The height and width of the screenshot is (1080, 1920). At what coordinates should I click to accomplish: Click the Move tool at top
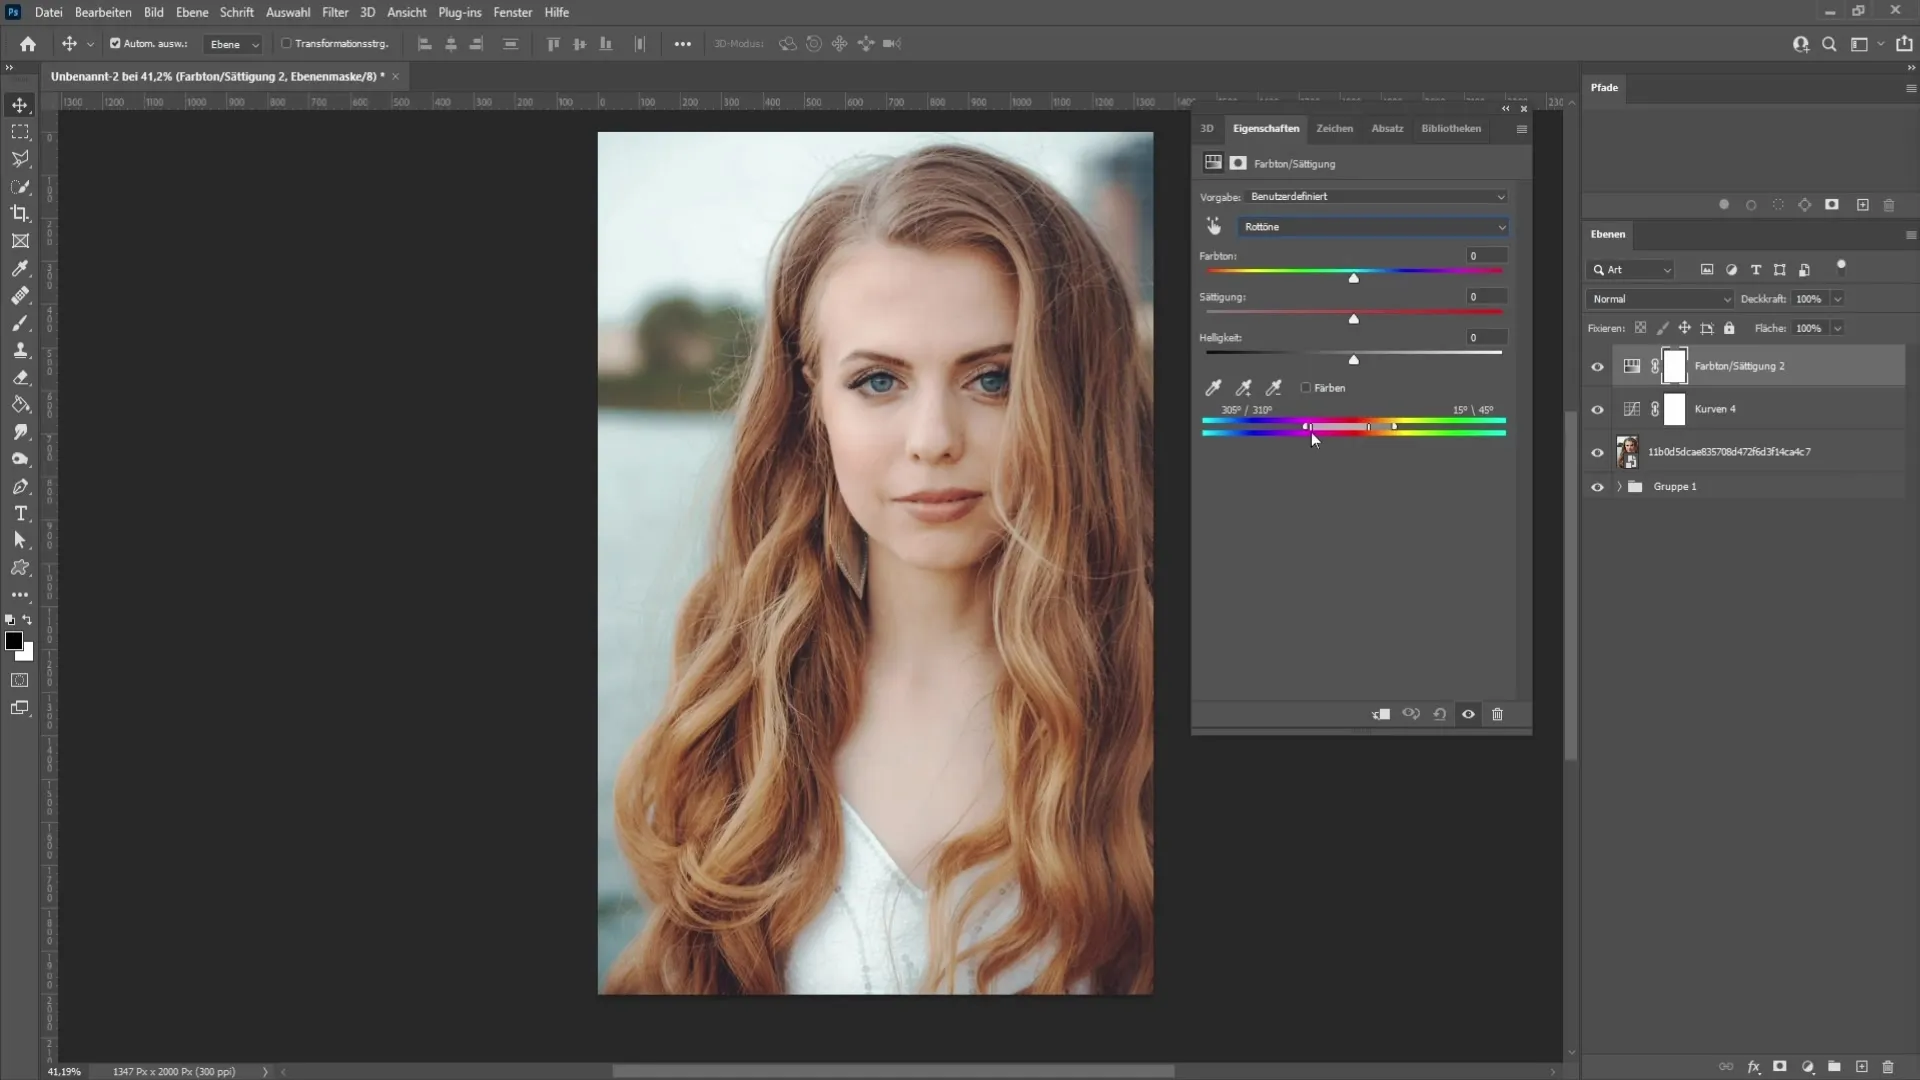(20, 104)
